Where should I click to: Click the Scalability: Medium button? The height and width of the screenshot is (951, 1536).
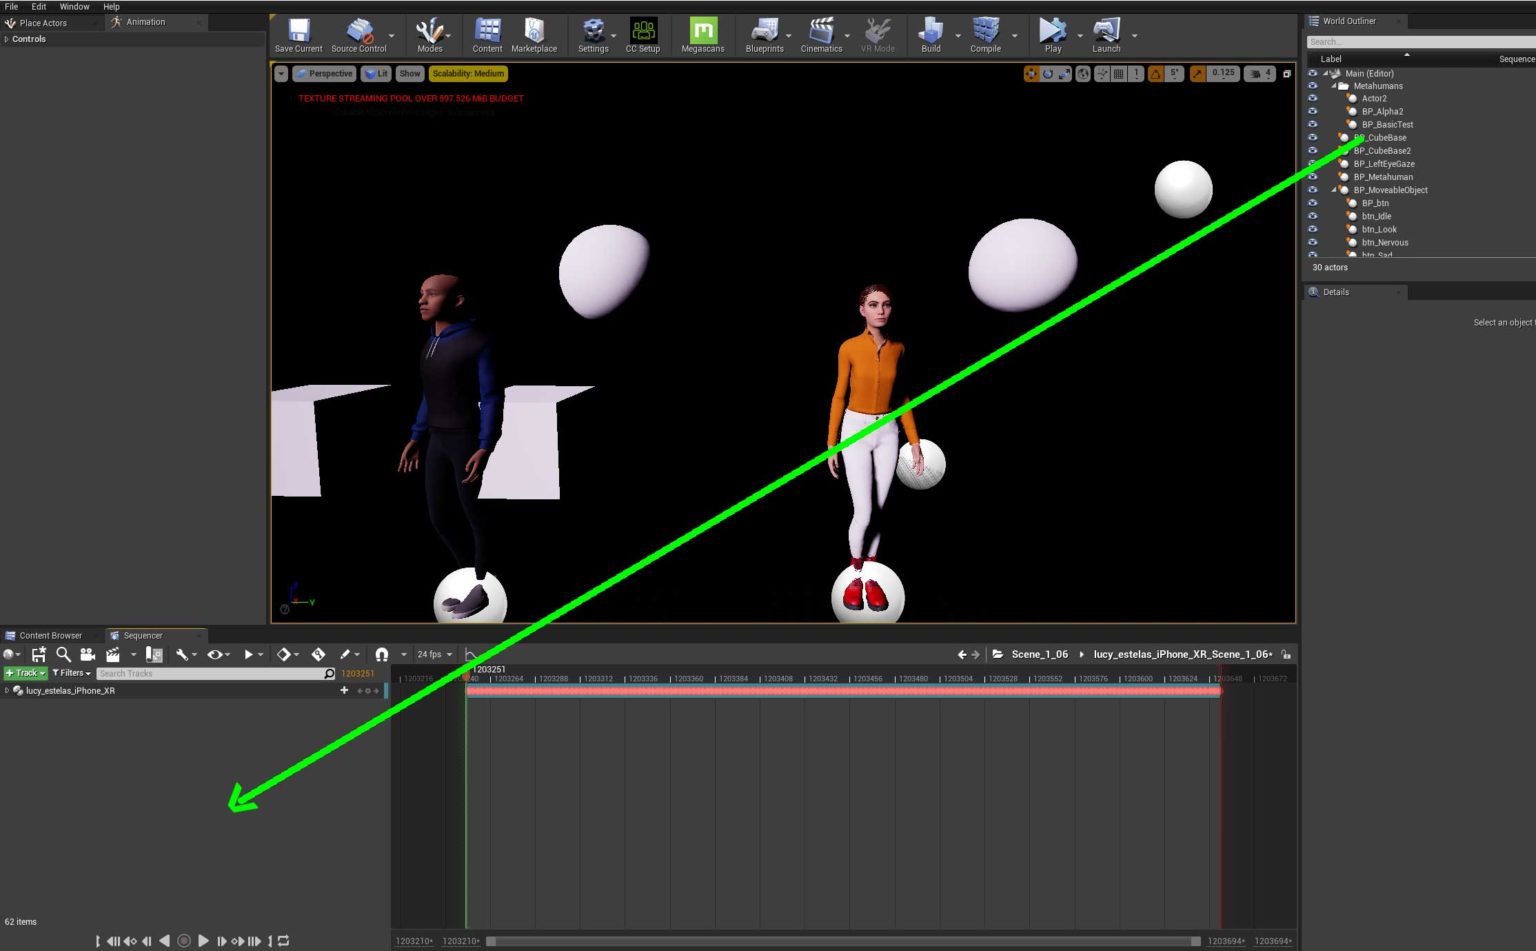[468, 73]
